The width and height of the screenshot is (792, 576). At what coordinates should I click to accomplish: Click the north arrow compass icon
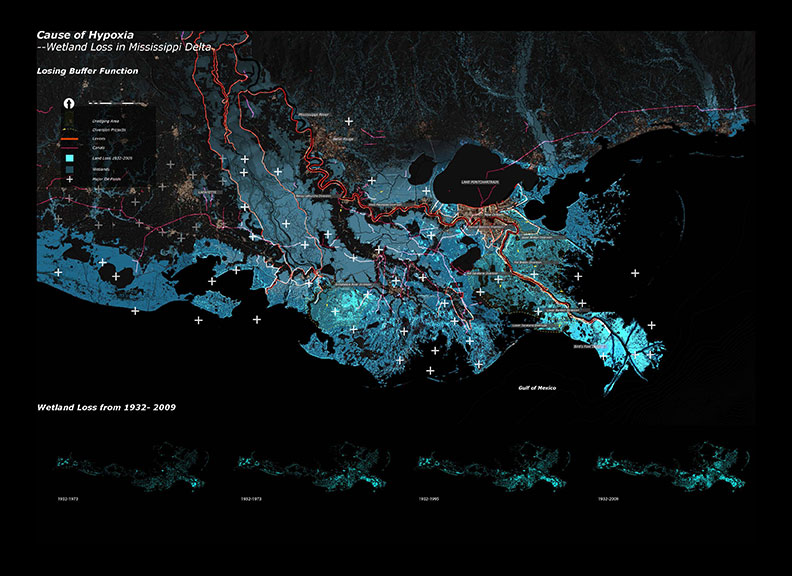[69, 103]
